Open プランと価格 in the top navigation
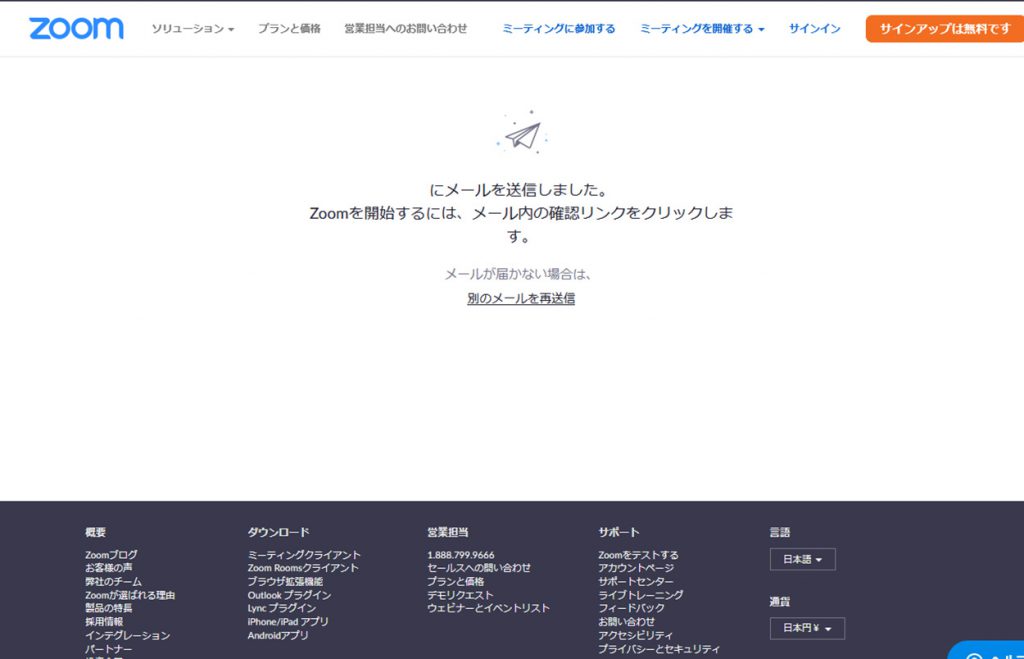 pos(289,29)
